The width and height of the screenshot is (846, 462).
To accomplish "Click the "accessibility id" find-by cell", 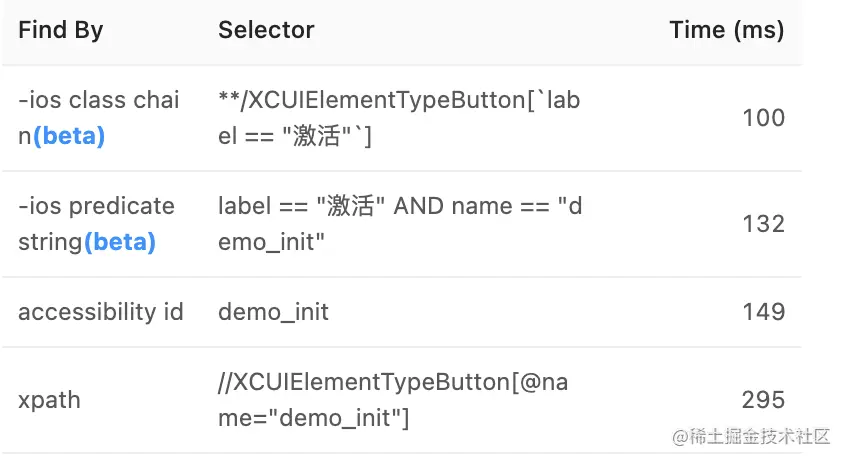I will pyautogui.click(x=100, y=312).
